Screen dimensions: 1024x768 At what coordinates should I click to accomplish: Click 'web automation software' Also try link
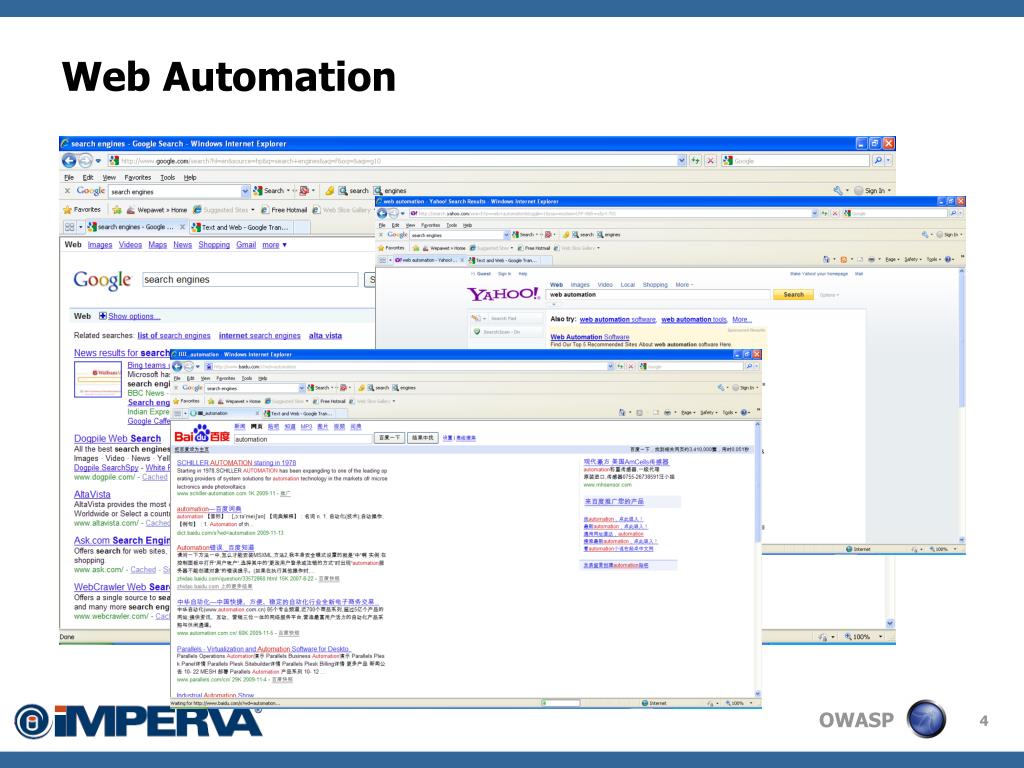pos(618,320)
